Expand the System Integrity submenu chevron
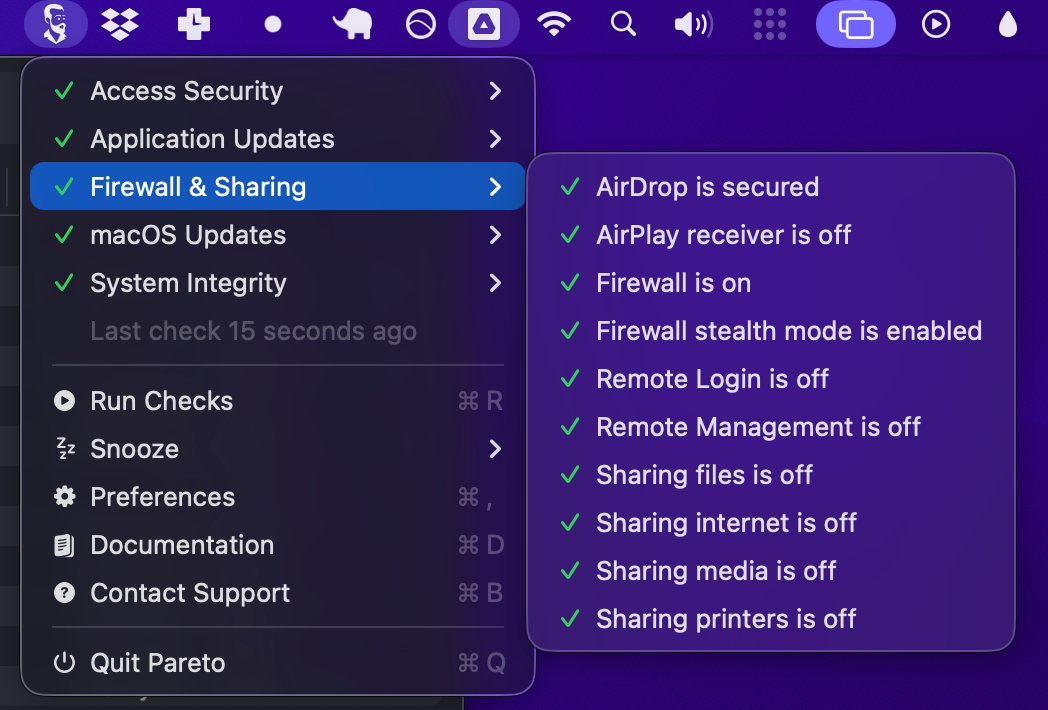The width and height of the screenshot is (1048, 710). tap(495, 283)
